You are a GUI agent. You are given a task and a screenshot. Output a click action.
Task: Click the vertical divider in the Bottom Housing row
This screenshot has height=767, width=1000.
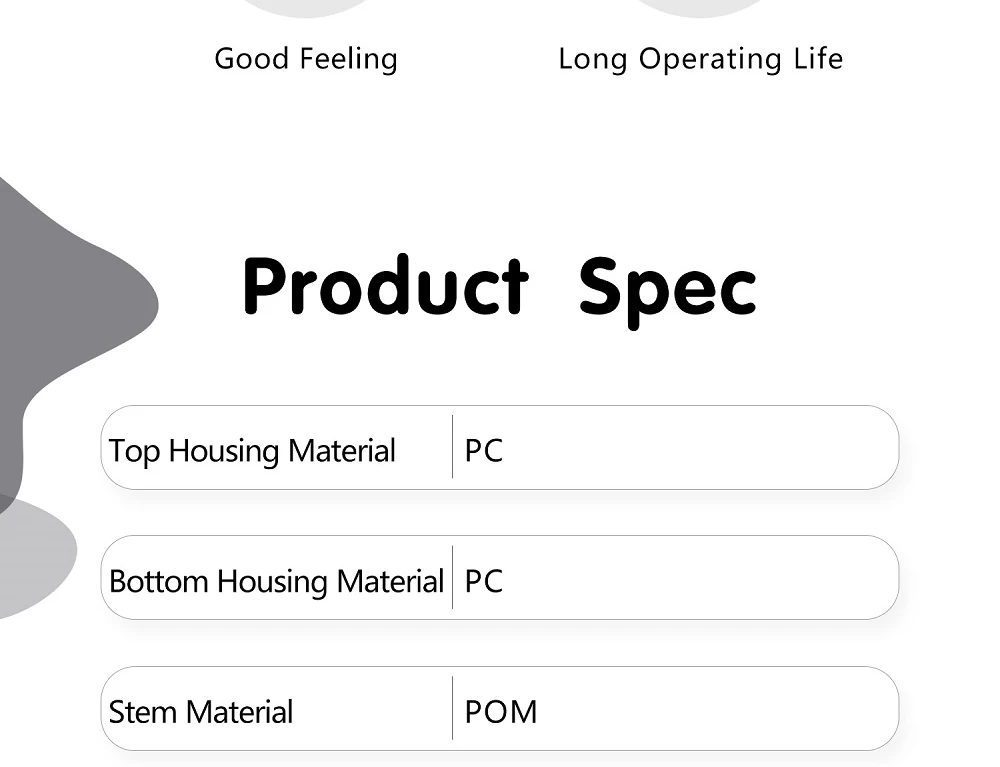[x=453, y=577]
